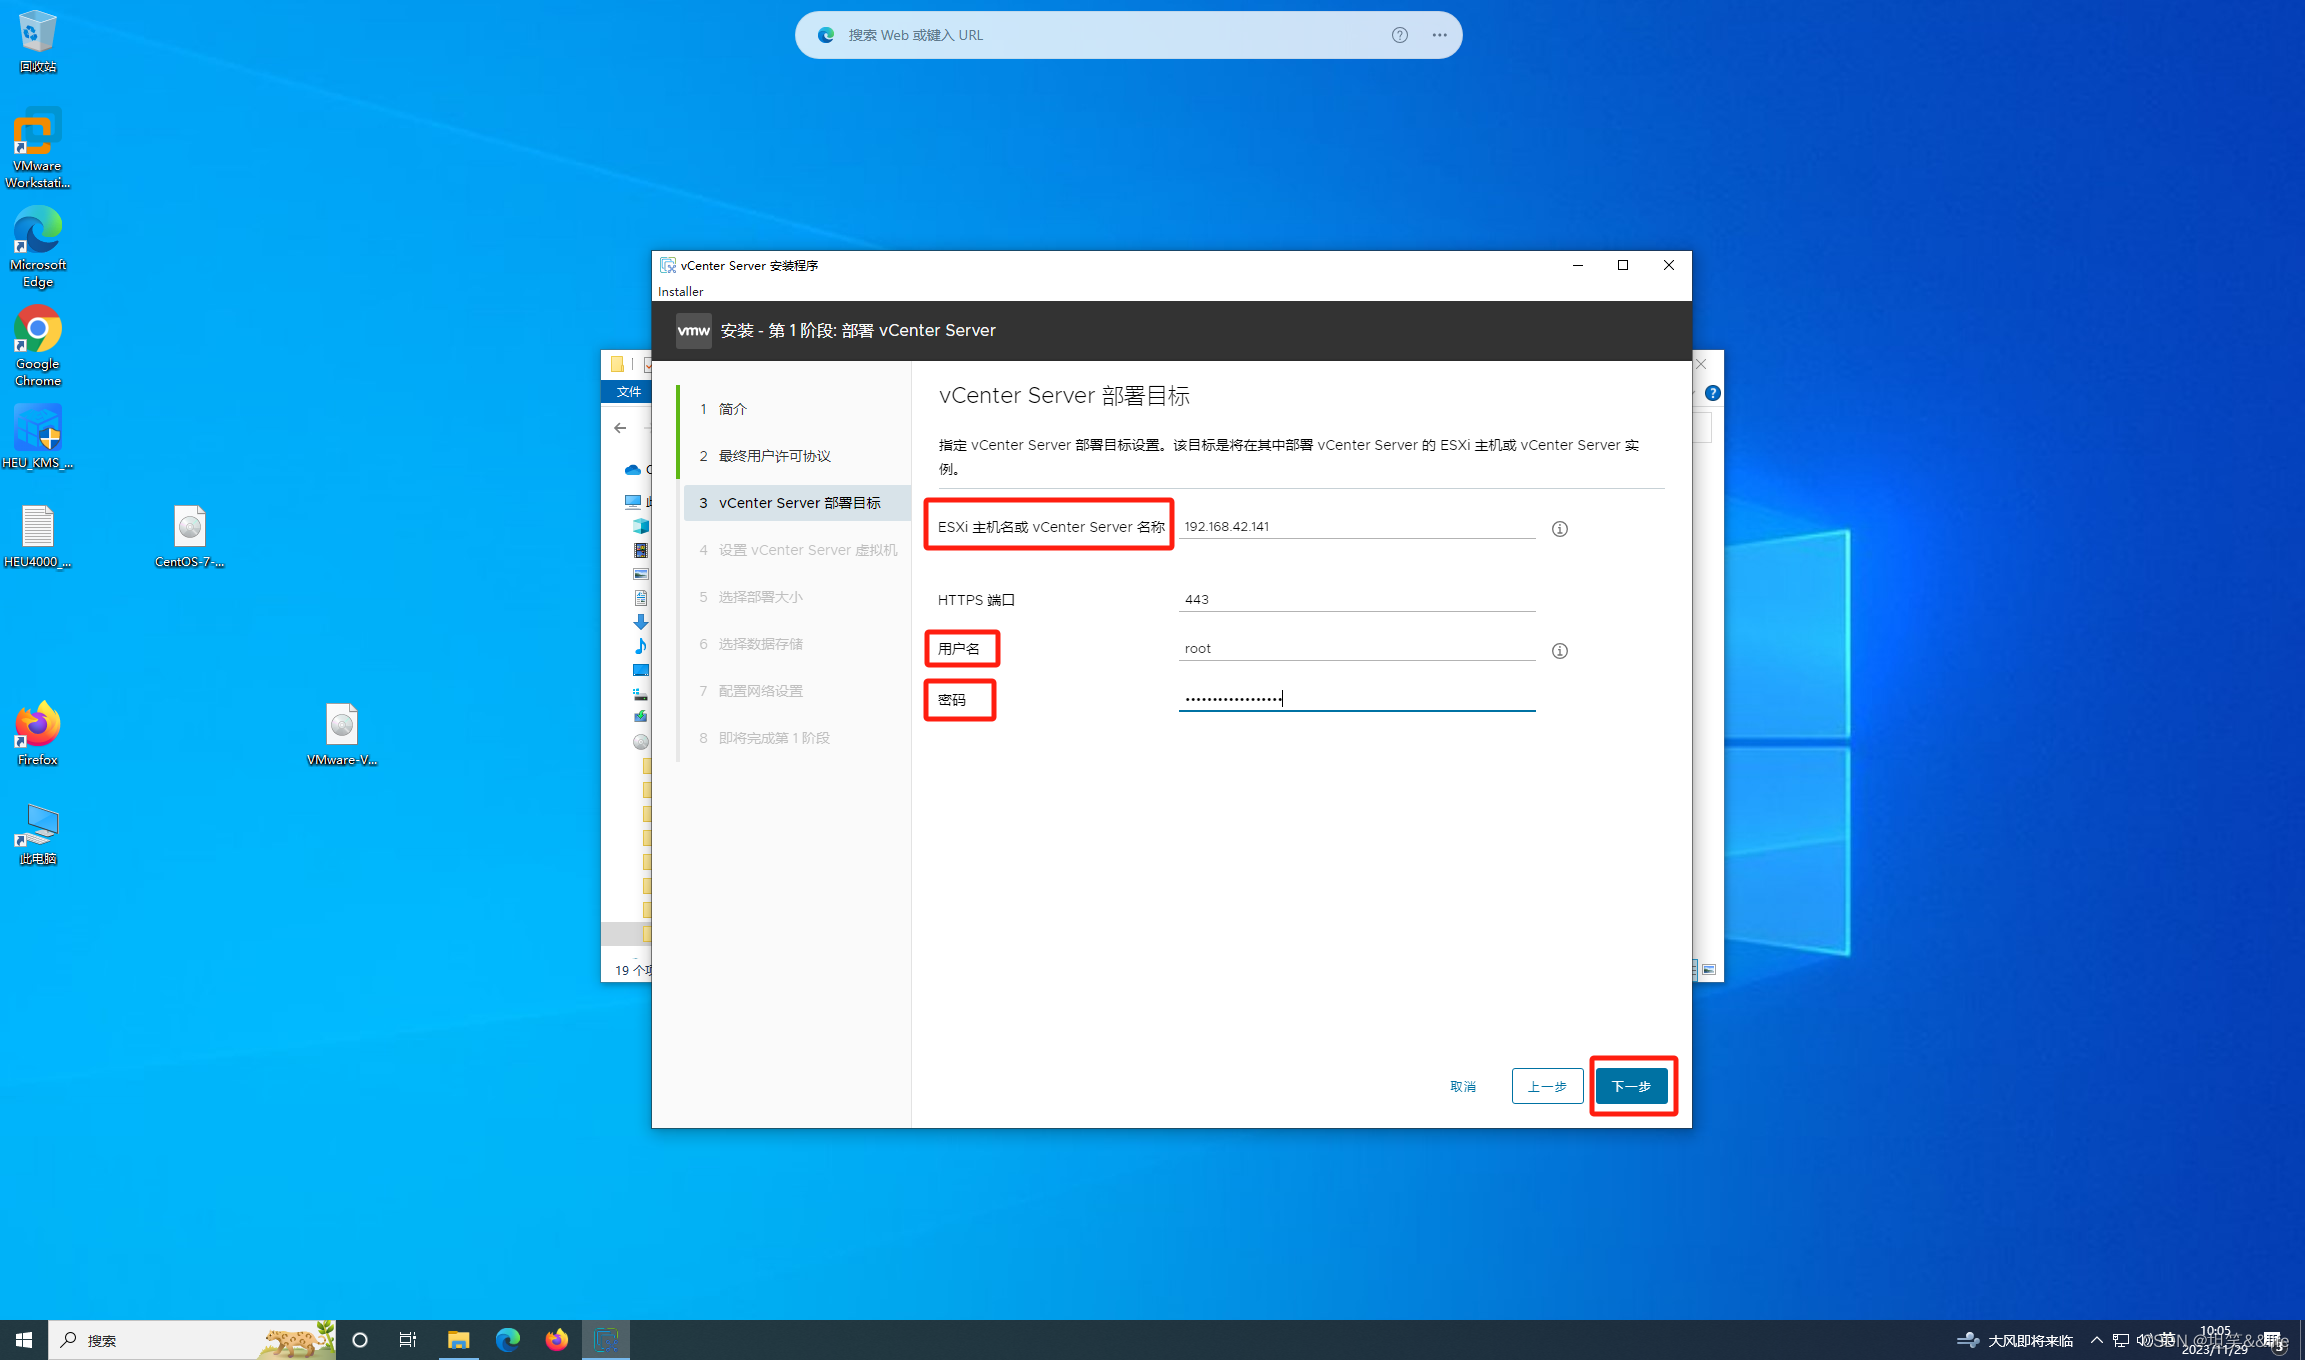Open the network icon in system tray

[x=2121, y=1340]
